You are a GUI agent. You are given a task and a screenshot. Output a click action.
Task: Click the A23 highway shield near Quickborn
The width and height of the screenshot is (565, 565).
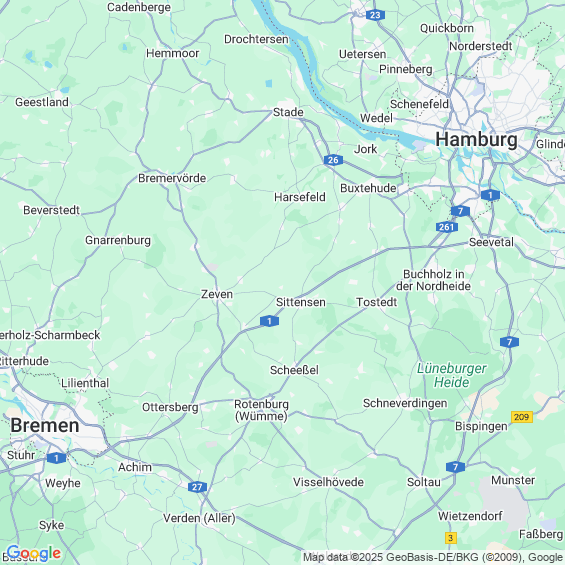coord(375,15)
